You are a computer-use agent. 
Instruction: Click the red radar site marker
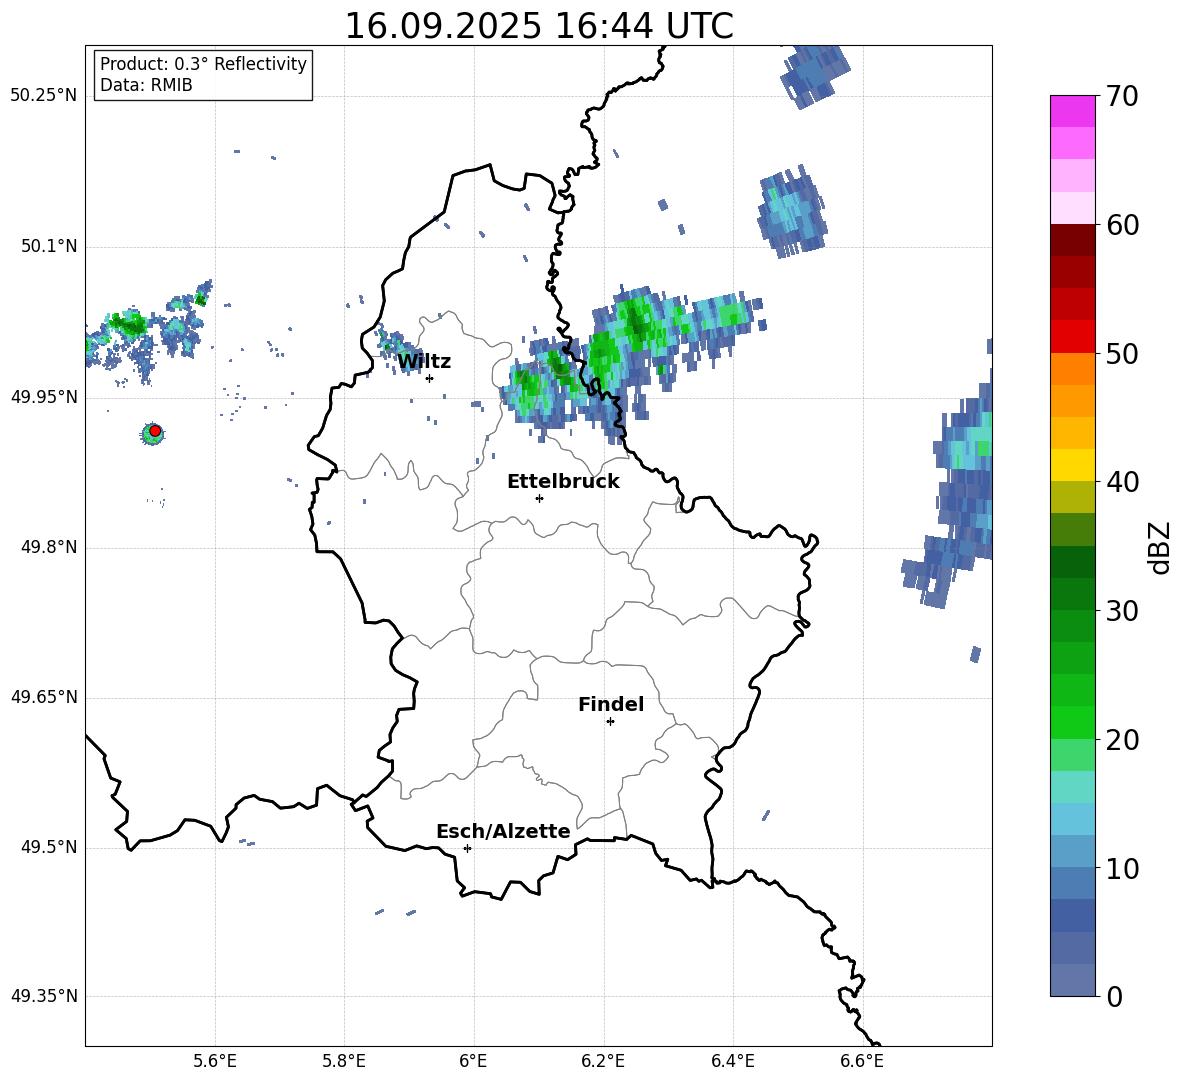click(155, 431)
